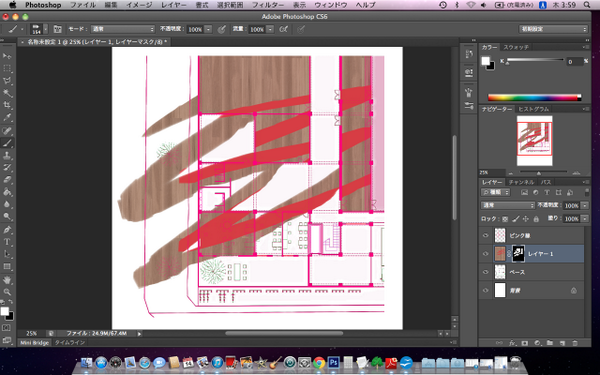Select the Horizontal Type tool

(x=7, y=242)
